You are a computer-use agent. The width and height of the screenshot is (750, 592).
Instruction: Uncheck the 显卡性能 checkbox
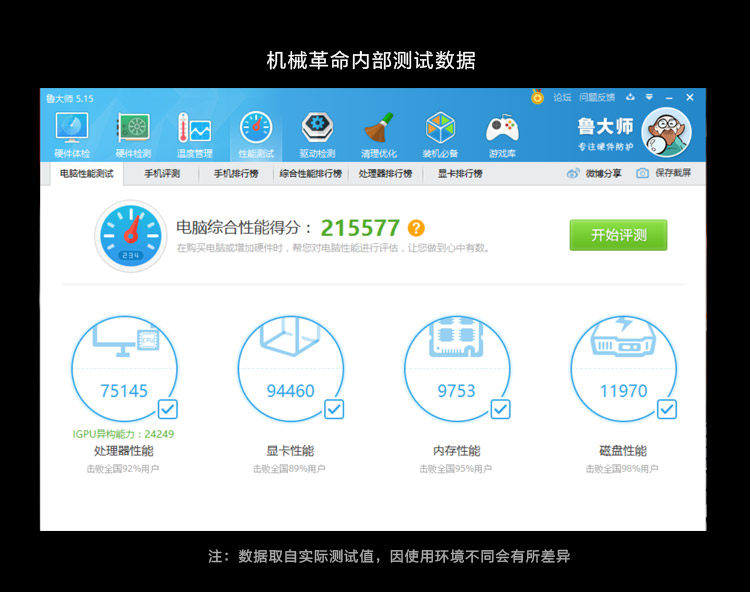(334, 409)
